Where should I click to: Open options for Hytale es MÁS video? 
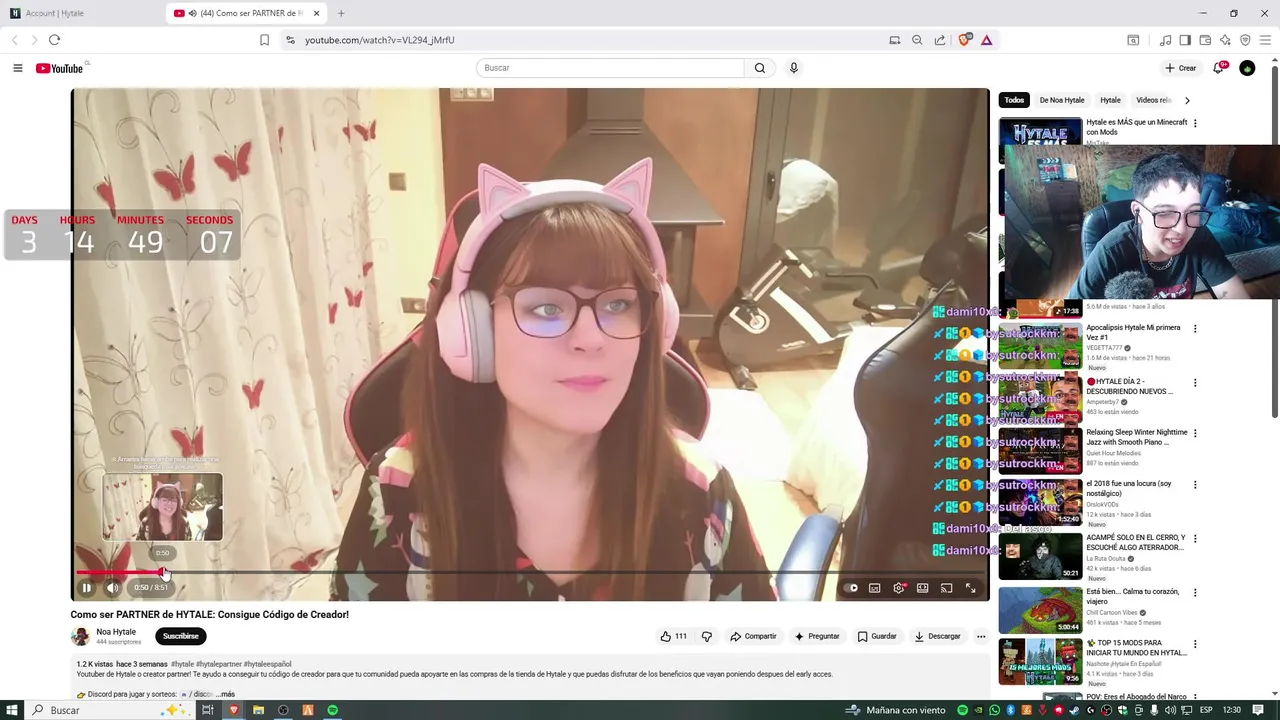click(1195, 124)
